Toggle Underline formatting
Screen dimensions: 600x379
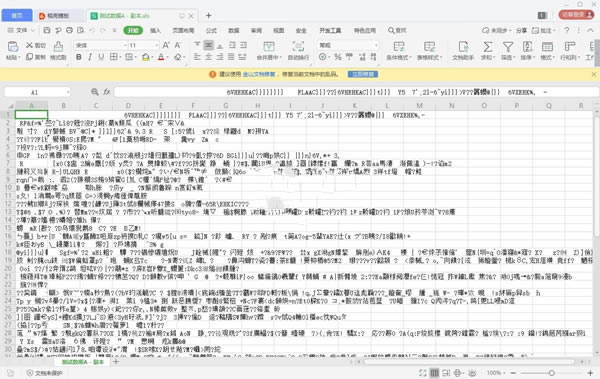point(101,57)
